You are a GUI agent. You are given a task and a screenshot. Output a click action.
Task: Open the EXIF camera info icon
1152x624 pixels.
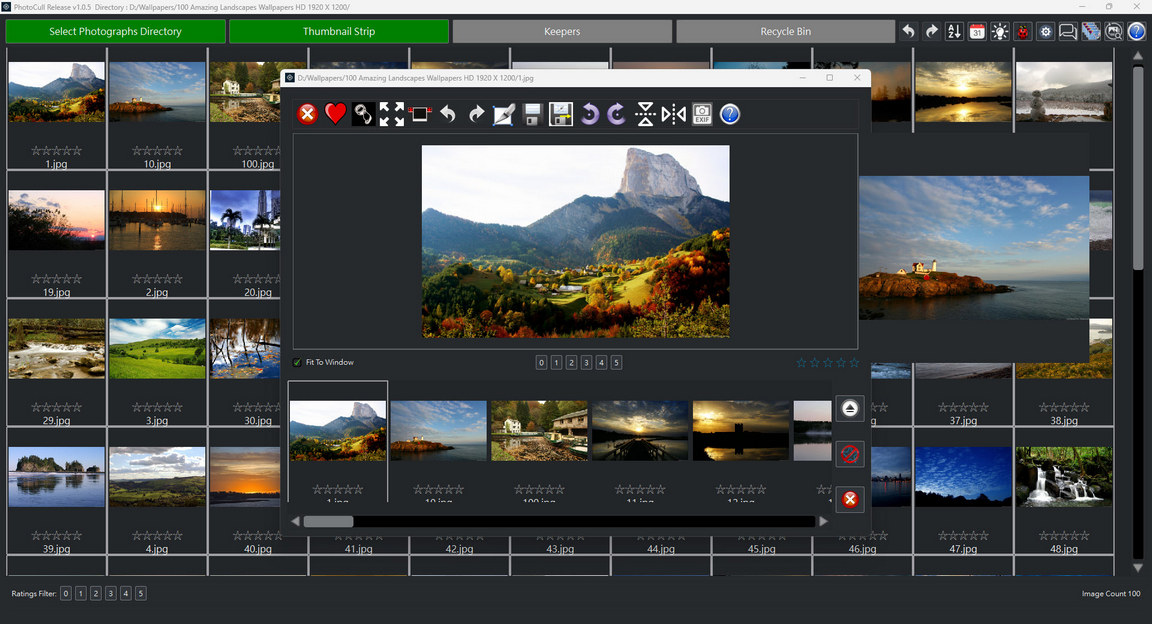702,114
